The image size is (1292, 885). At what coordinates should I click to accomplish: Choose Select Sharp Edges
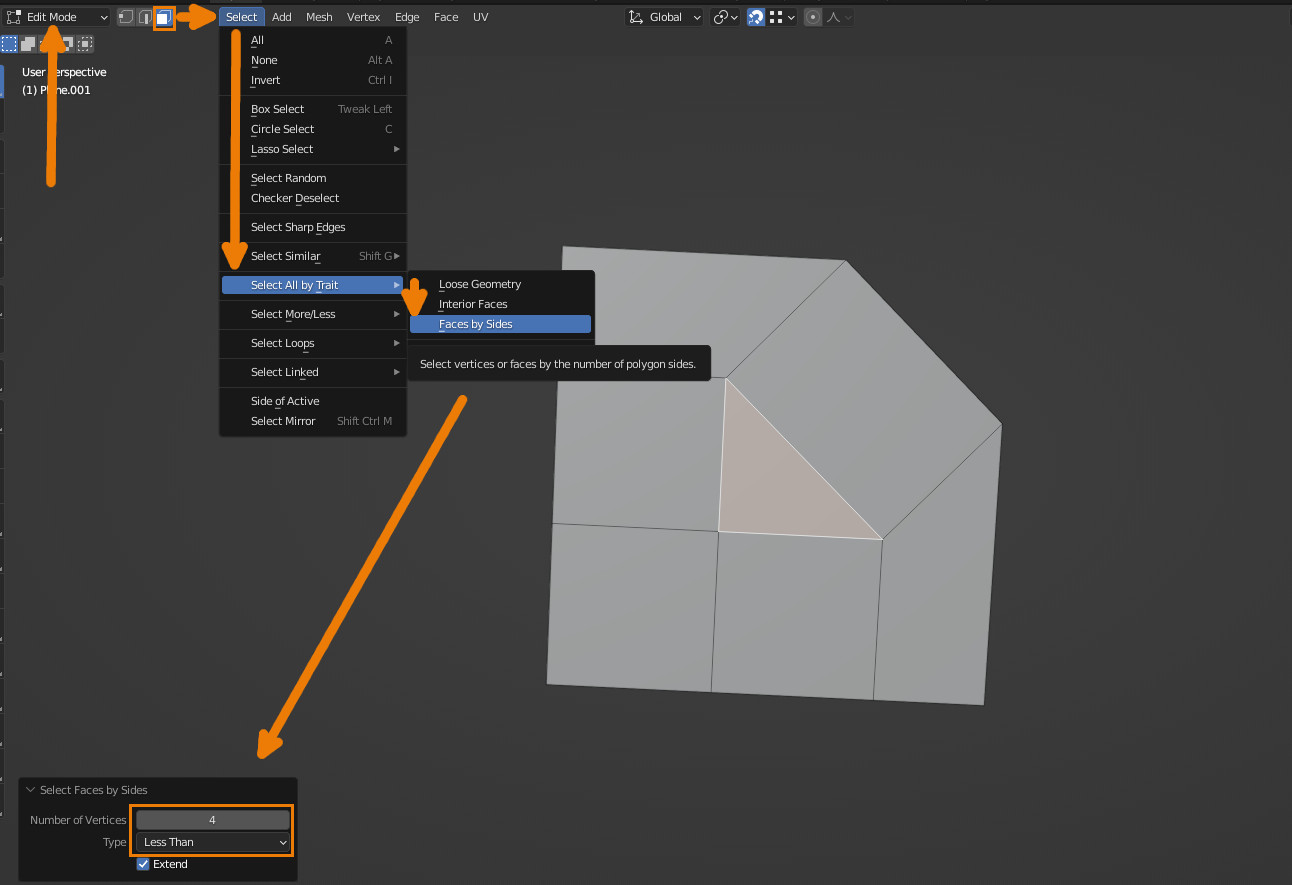pos(313,227)
